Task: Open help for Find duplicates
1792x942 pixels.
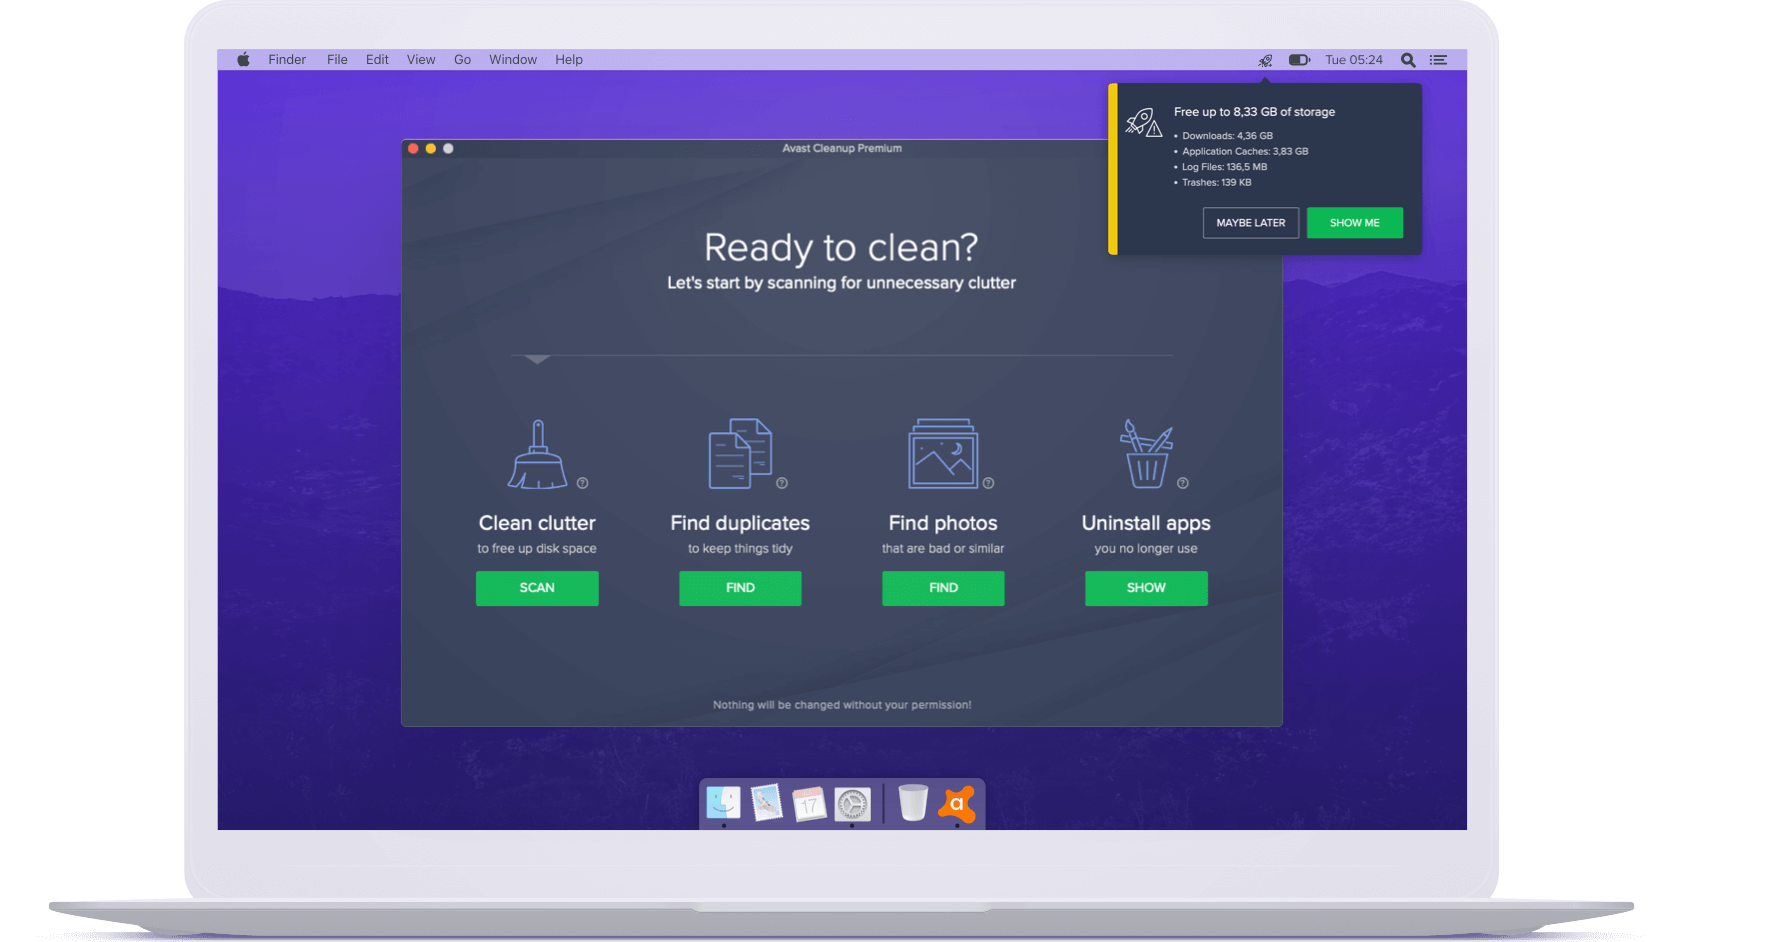Action: (x=782, y=483)
